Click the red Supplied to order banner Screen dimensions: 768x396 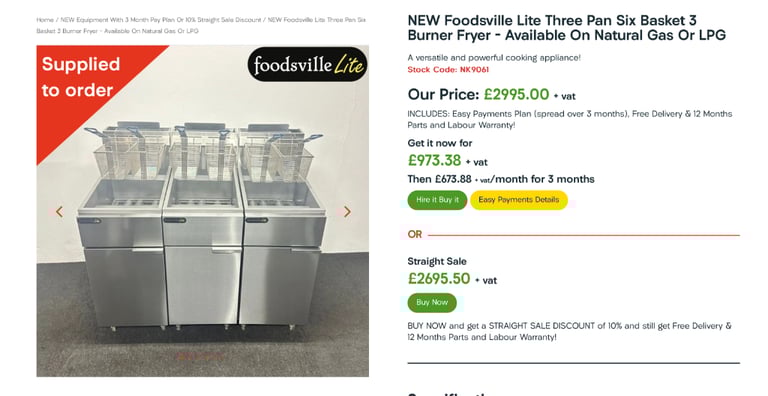[x=81, y=77]
